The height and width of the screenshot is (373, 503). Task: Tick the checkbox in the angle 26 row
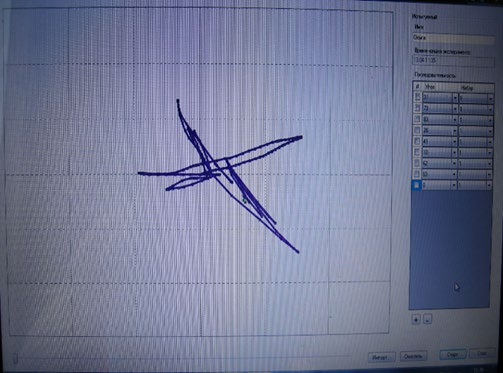pos(417,130)
